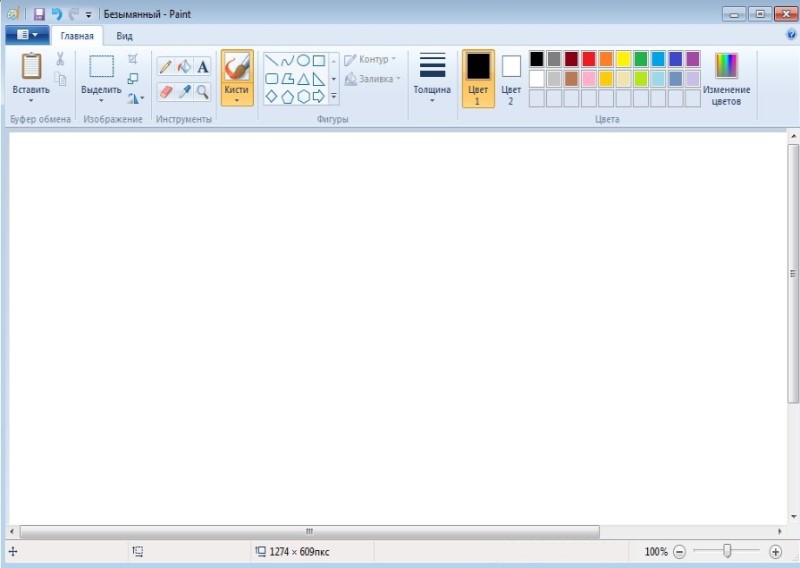
Task: Click the zoom in plus button
Action: coord(776,552)
